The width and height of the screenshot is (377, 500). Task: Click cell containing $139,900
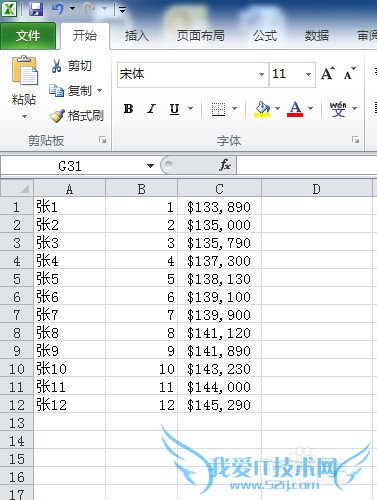(220, 315)
